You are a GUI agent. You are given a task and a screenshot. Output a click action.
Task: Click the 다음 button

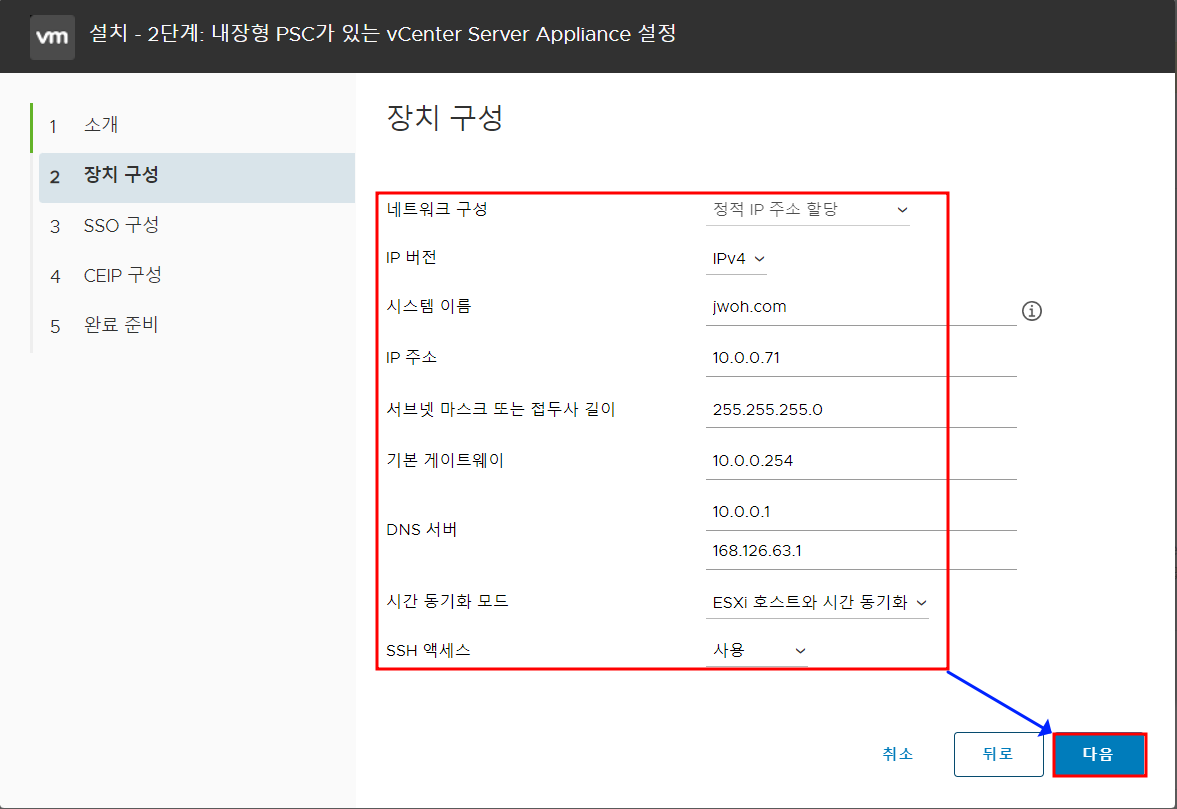[1099, 754]
